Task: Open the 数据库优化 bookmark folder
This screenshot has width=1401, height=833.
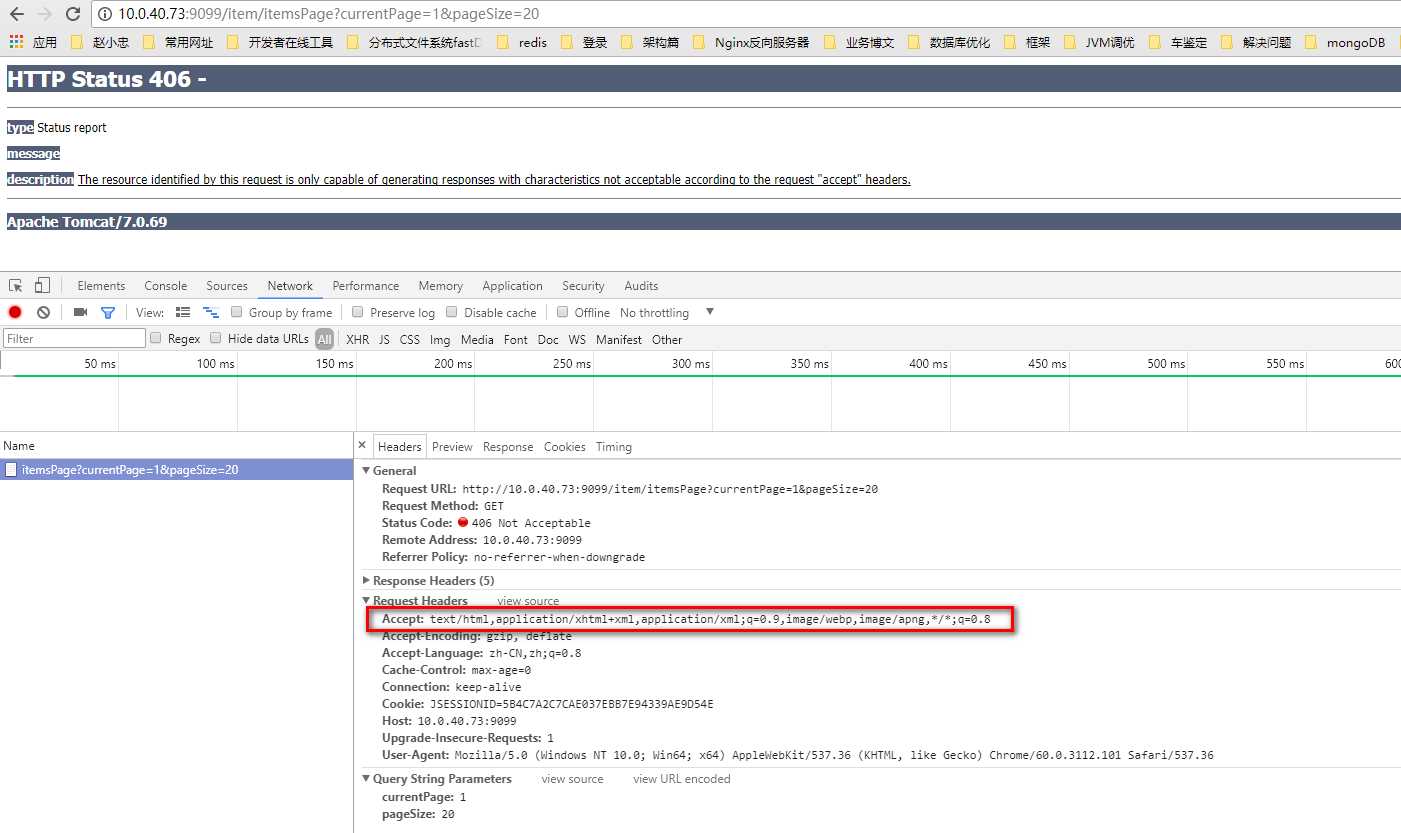Action: [x=949, y=42]
